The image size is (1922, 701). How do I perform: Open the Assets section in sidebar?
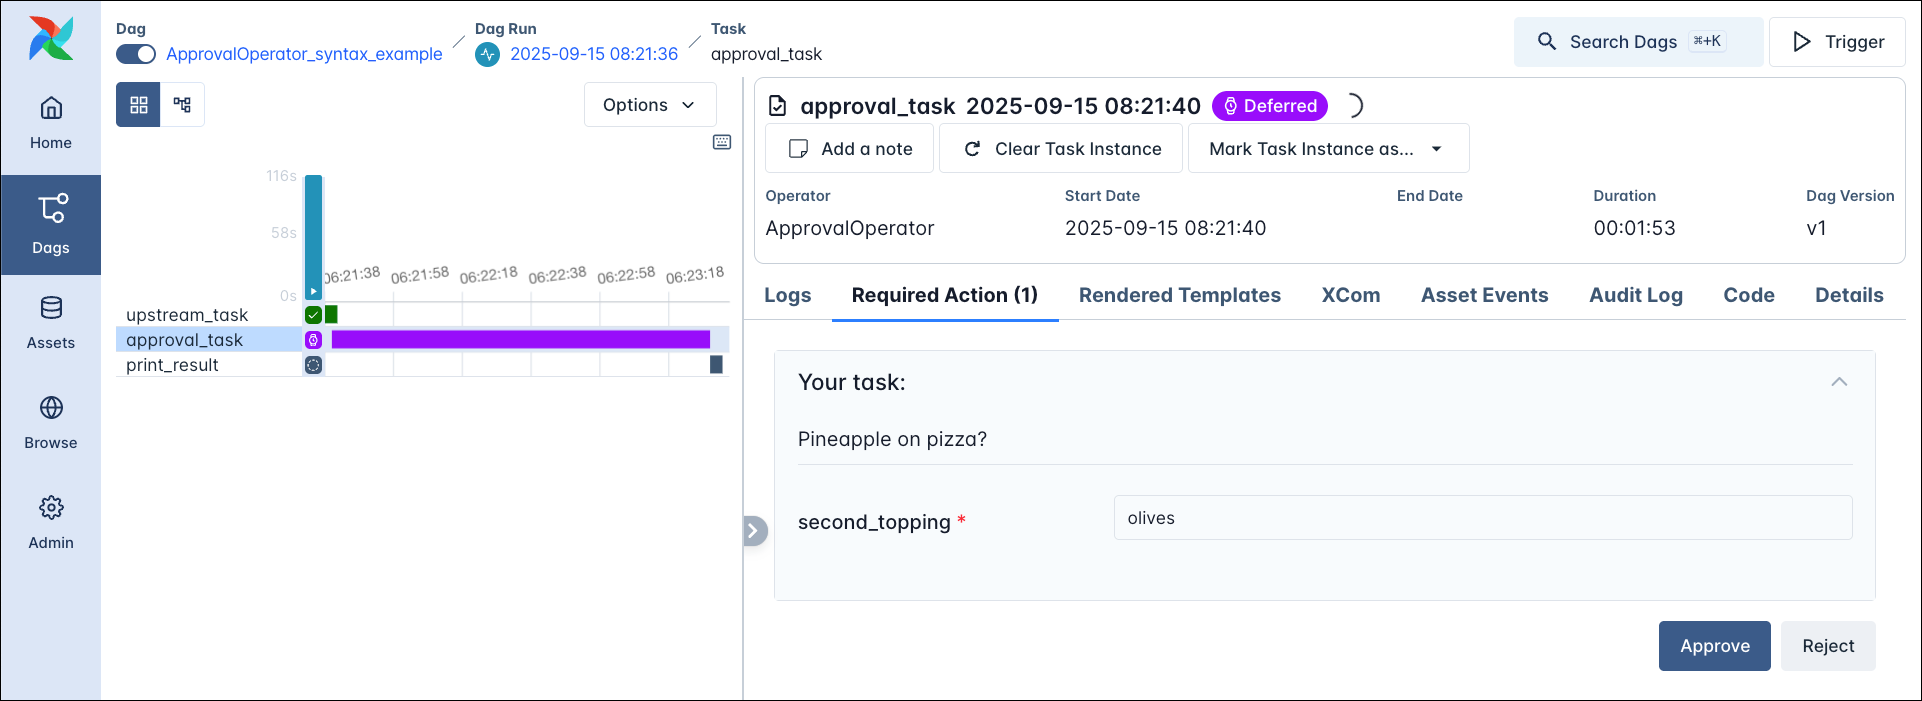51,322
